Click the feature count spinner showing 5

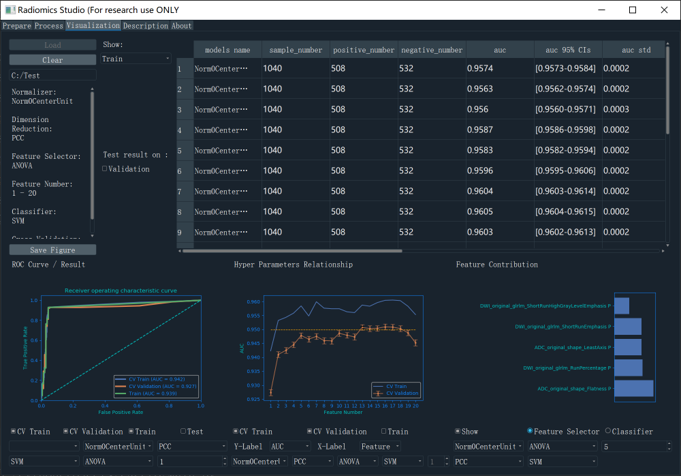click(x=636, y=446)
